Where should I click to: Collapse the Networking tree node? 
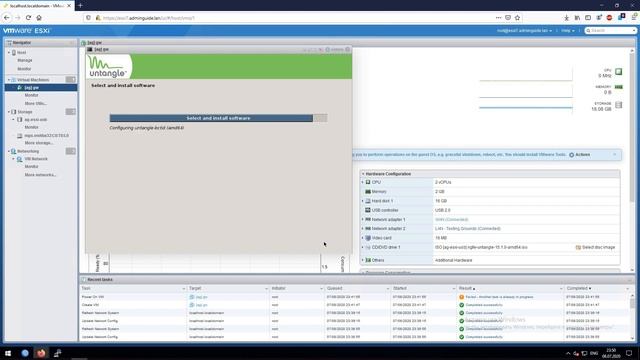[9, 151]
